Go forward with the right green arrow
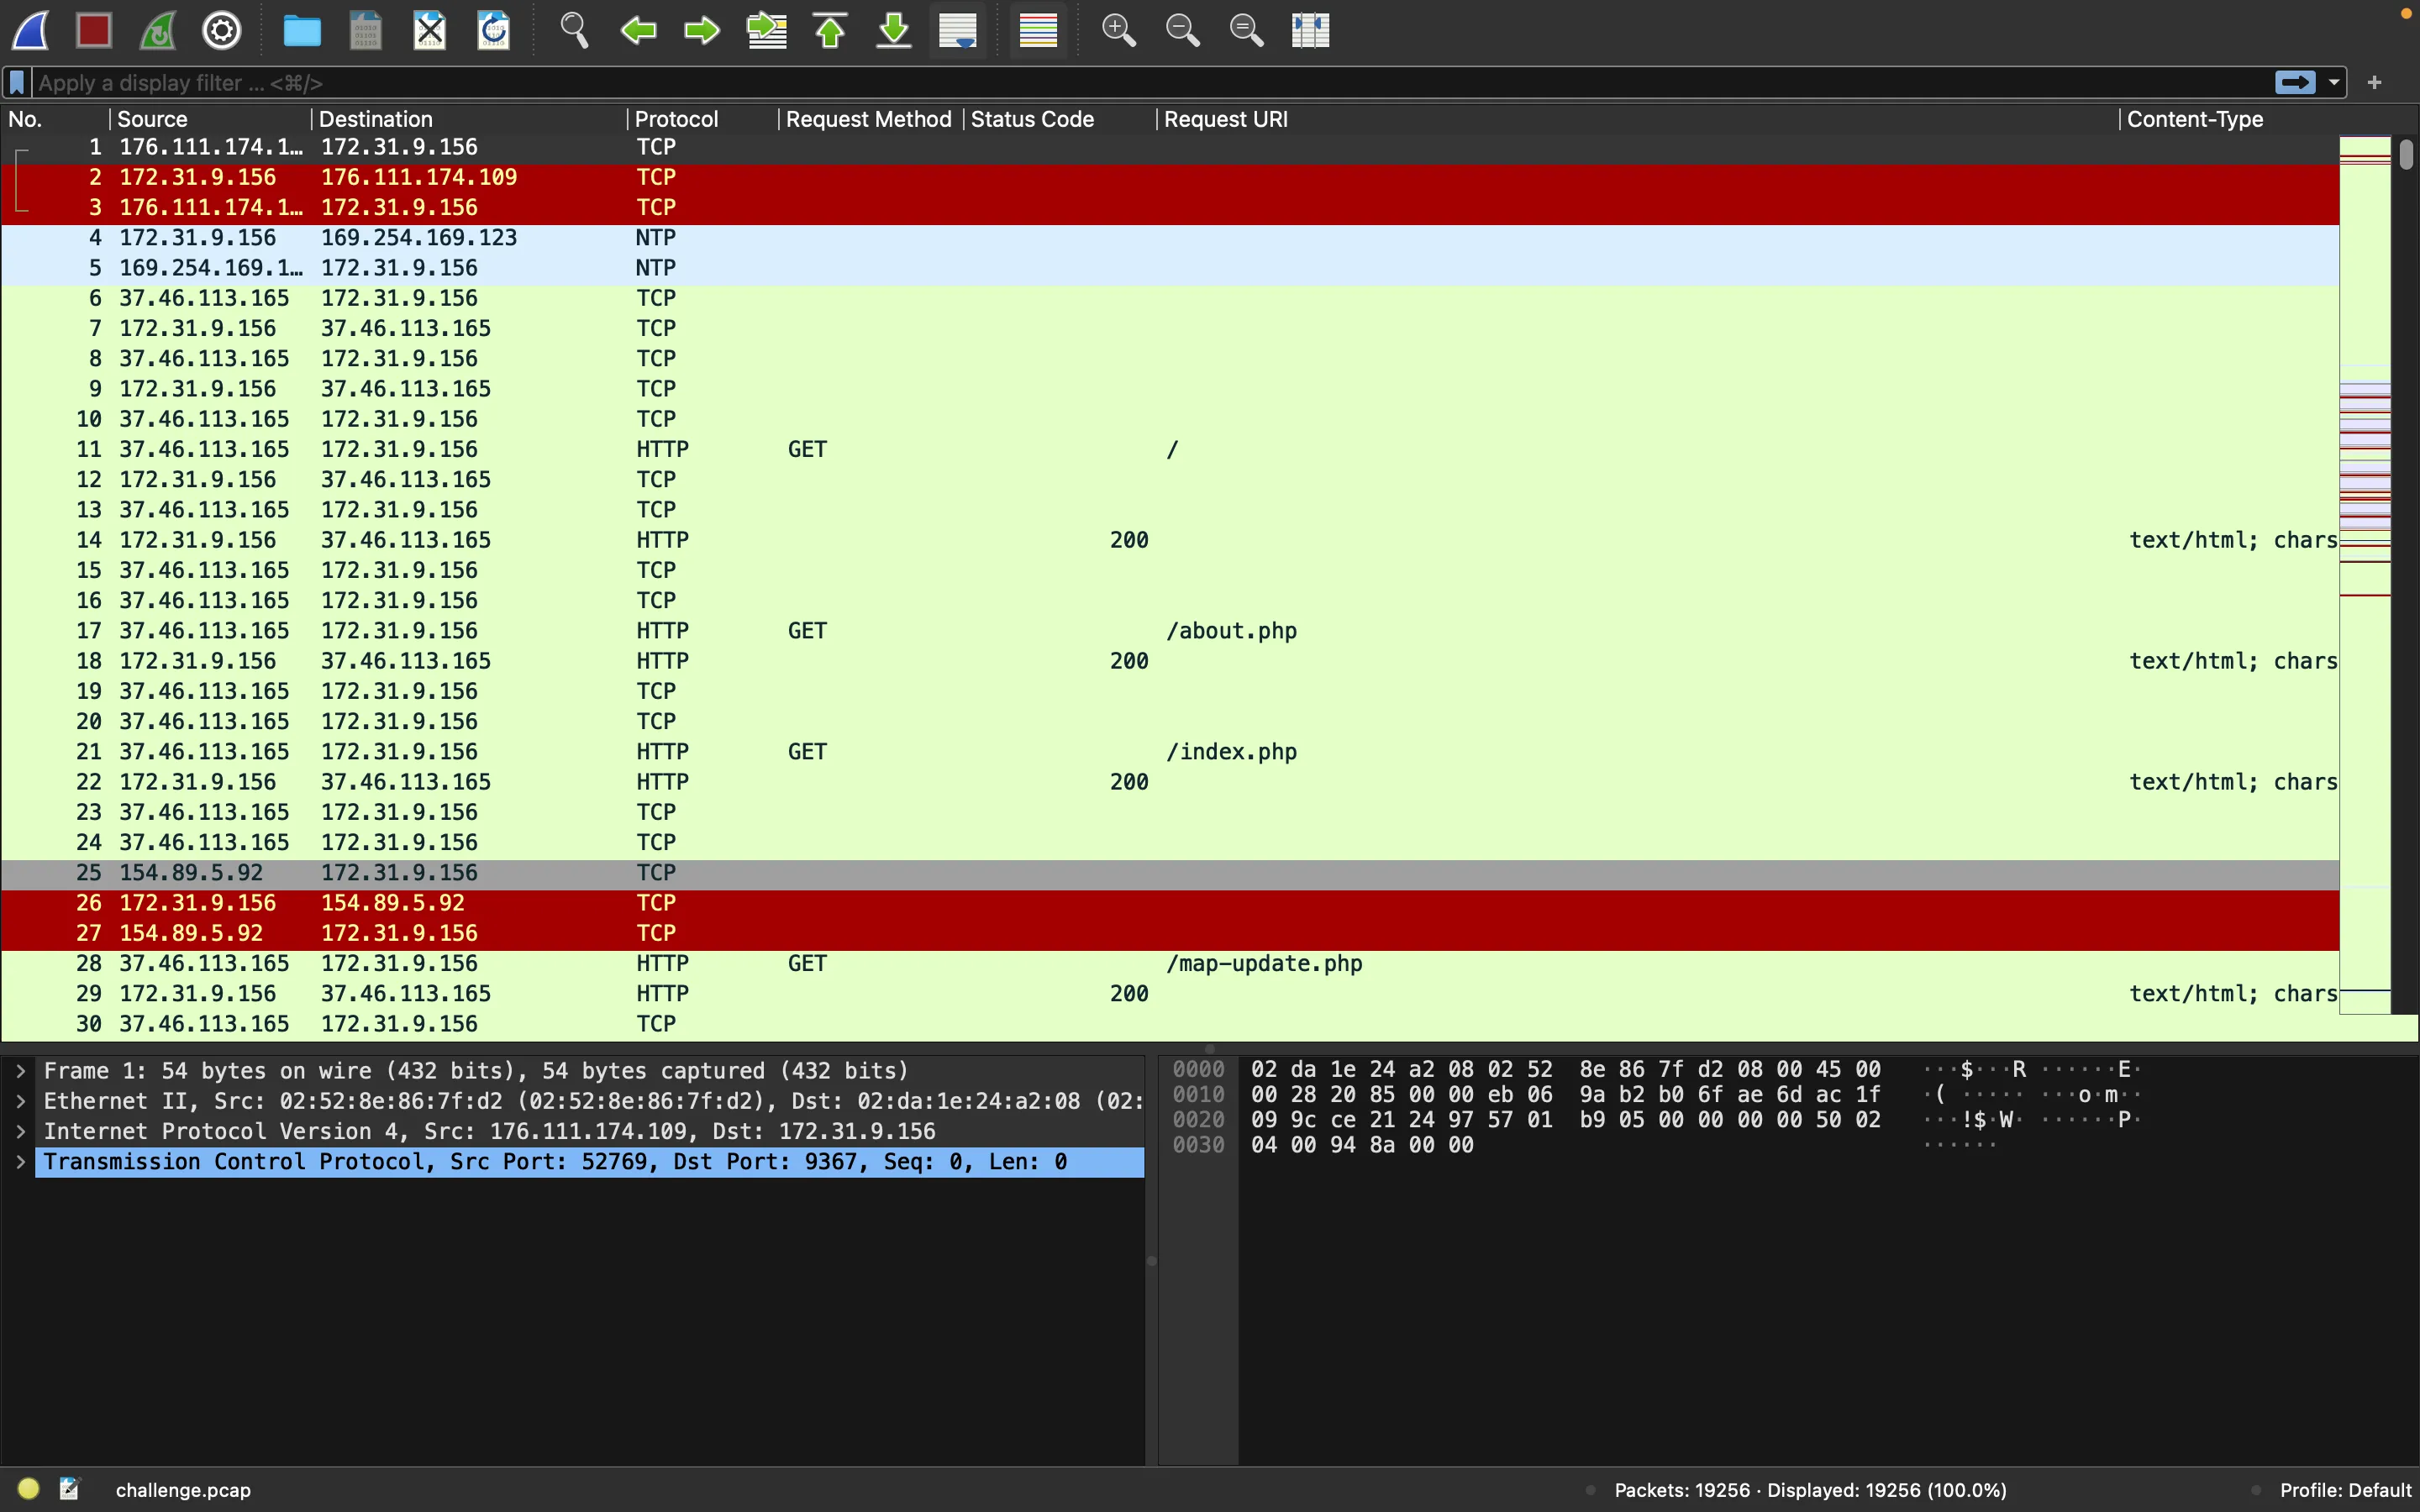This screenshot has width=2420, height=1512. (x=702, y=30)
